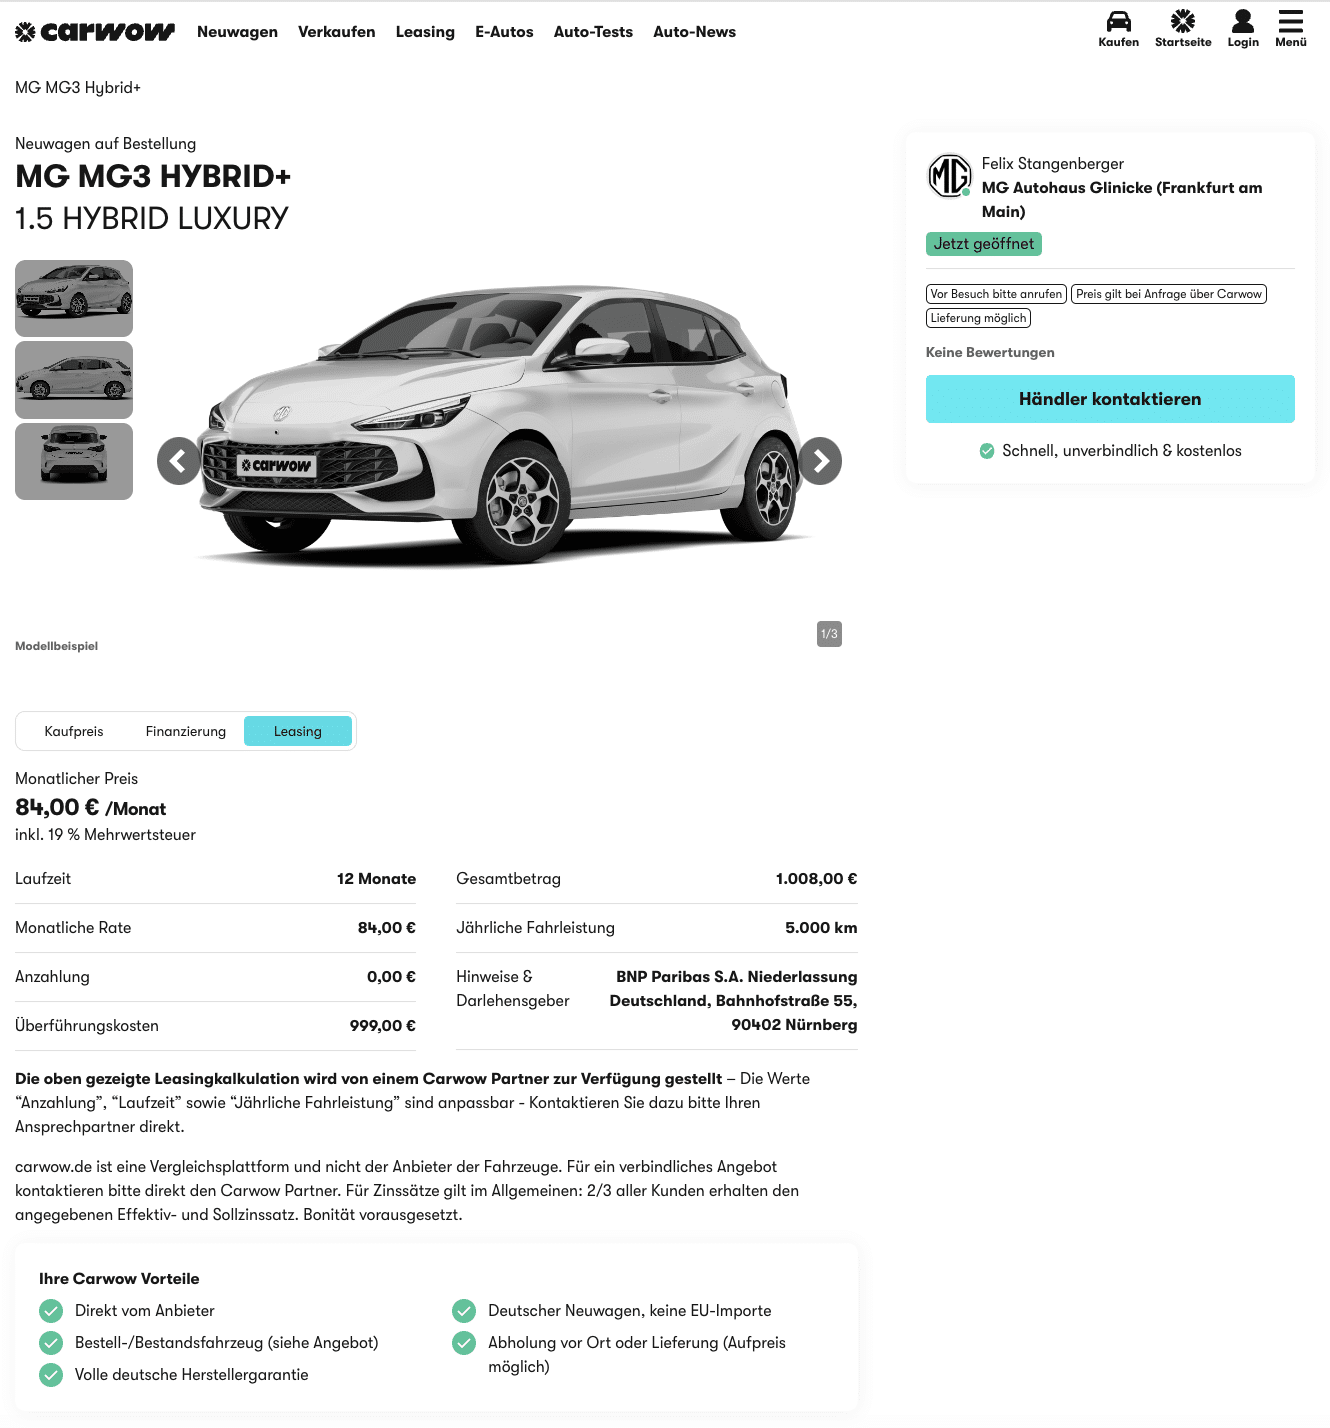The height and width of the screenshot is (1428, 1330).
Task: Select the Leasing pricing option
Action: [298, 731]
